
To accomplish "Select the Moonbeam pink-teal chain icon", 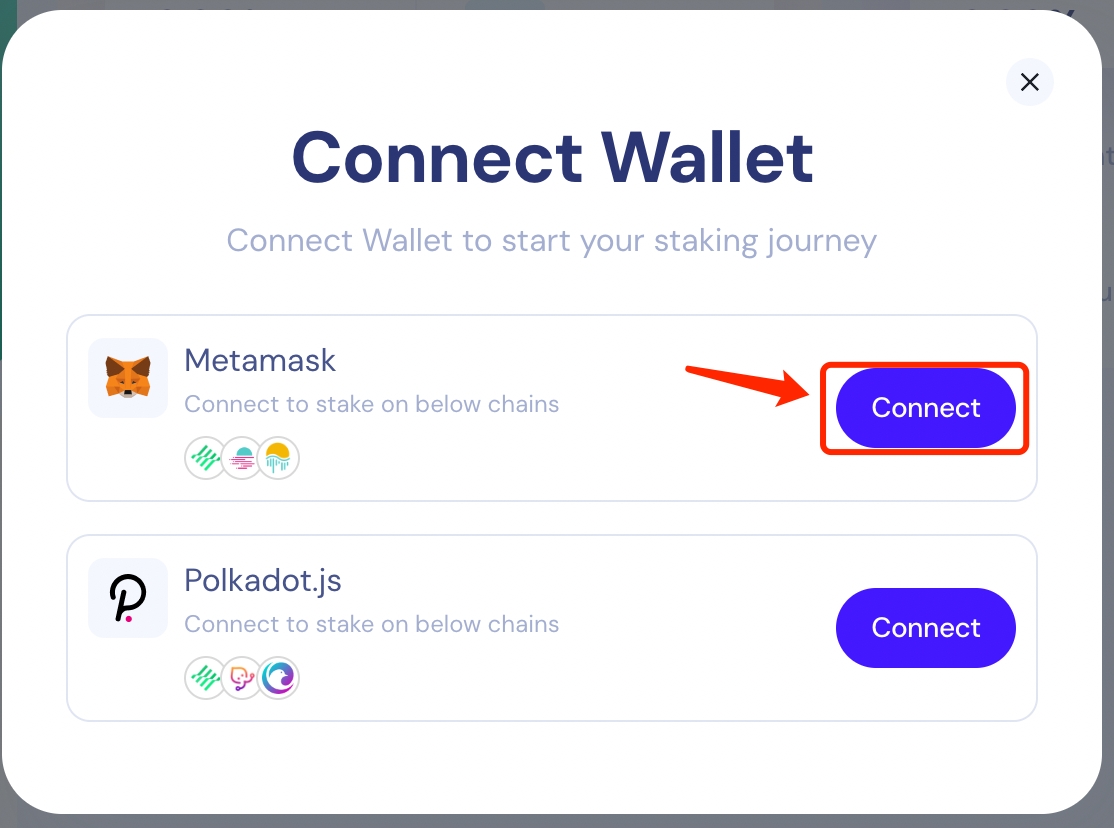I will click(242, 459).
